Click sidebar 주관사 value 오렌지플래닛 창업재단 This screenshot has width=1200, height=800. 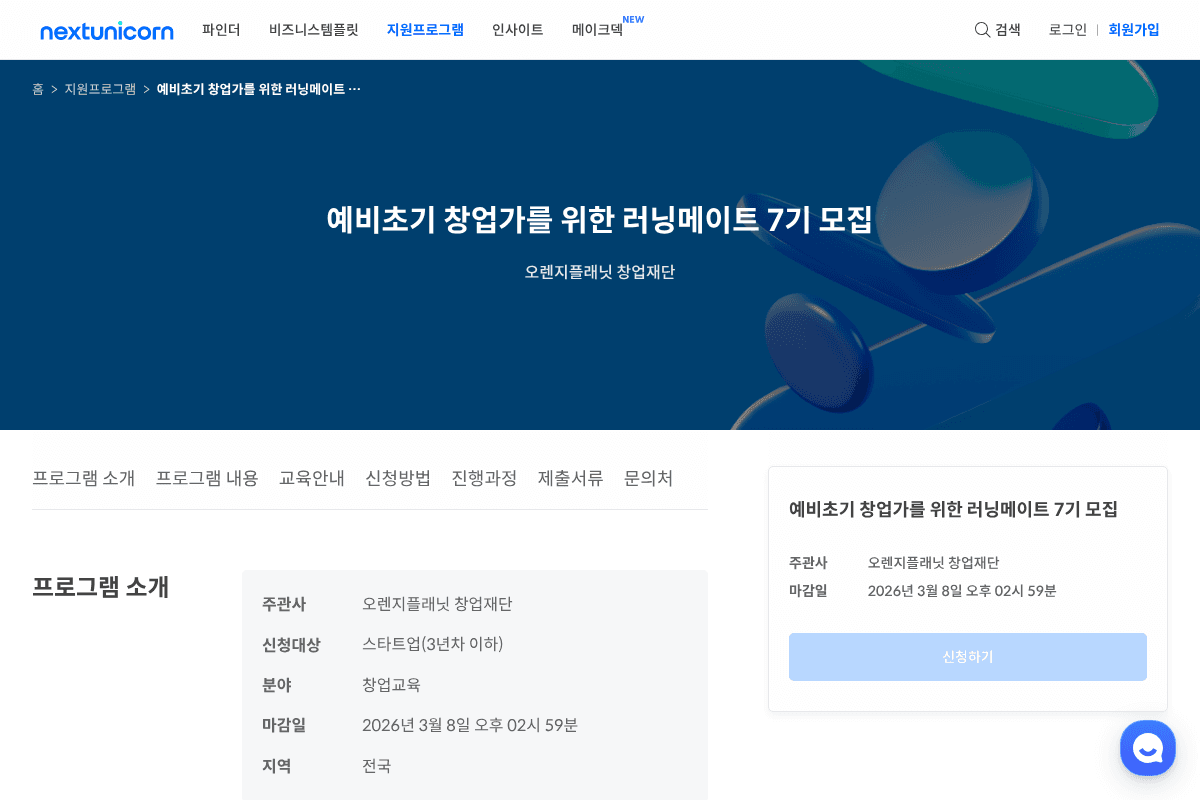pyautogui.click(x=934, y=562)
